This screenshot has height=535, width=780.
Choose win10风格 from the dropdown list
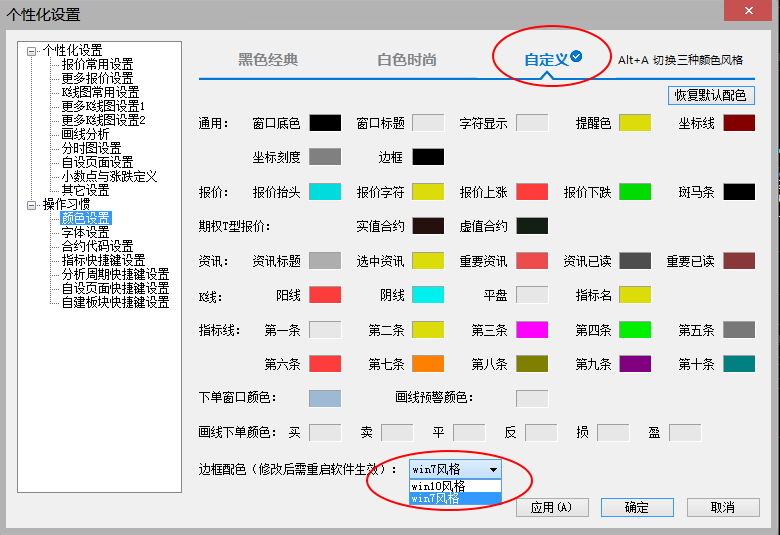click(438, 485)
